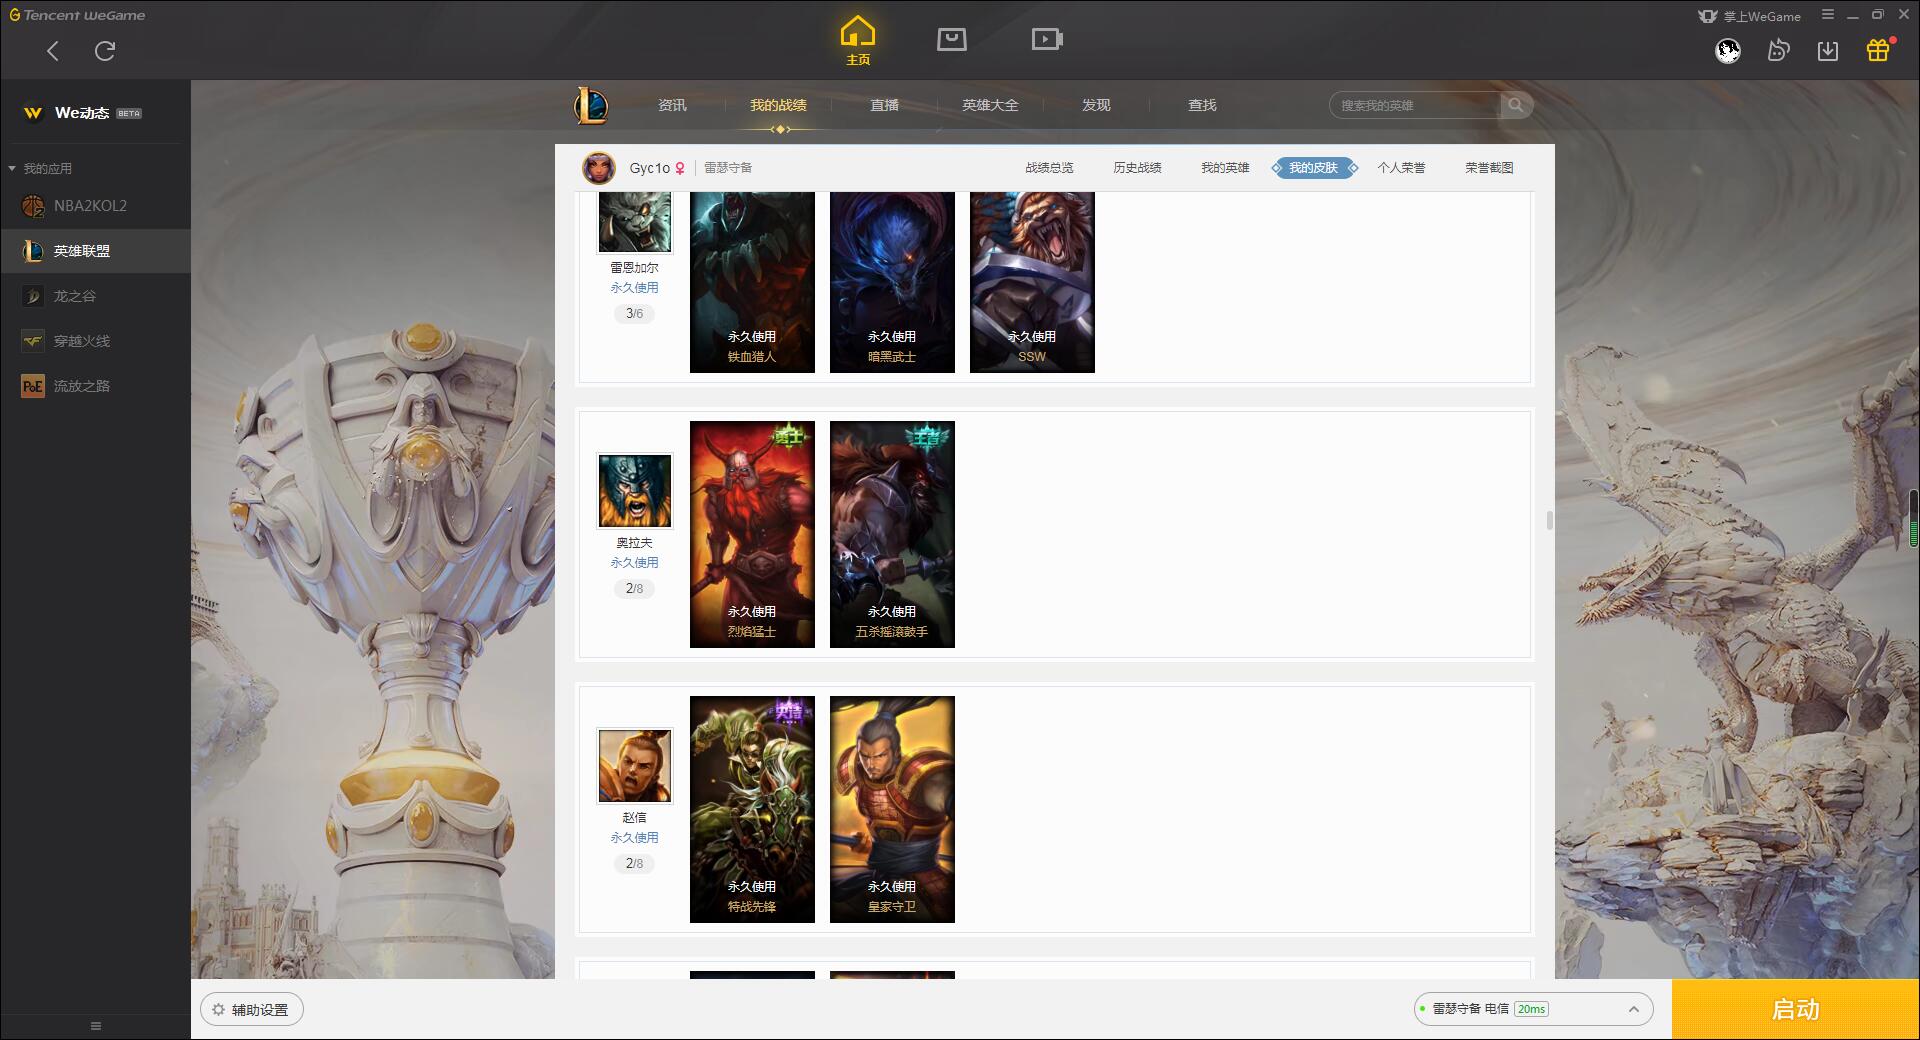The width and height of the screenshot is (1920, 1040).
Task: Click the refresh page icon
Action: pos(105,51)
